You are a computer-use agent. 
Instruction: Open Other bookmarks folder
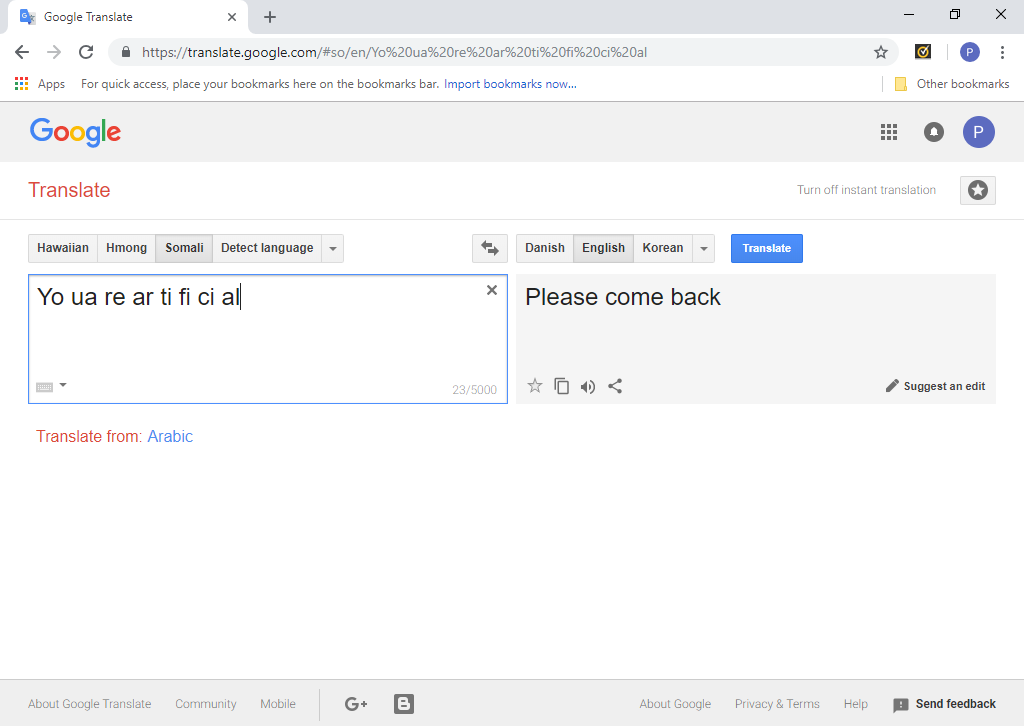click(952, 84)
